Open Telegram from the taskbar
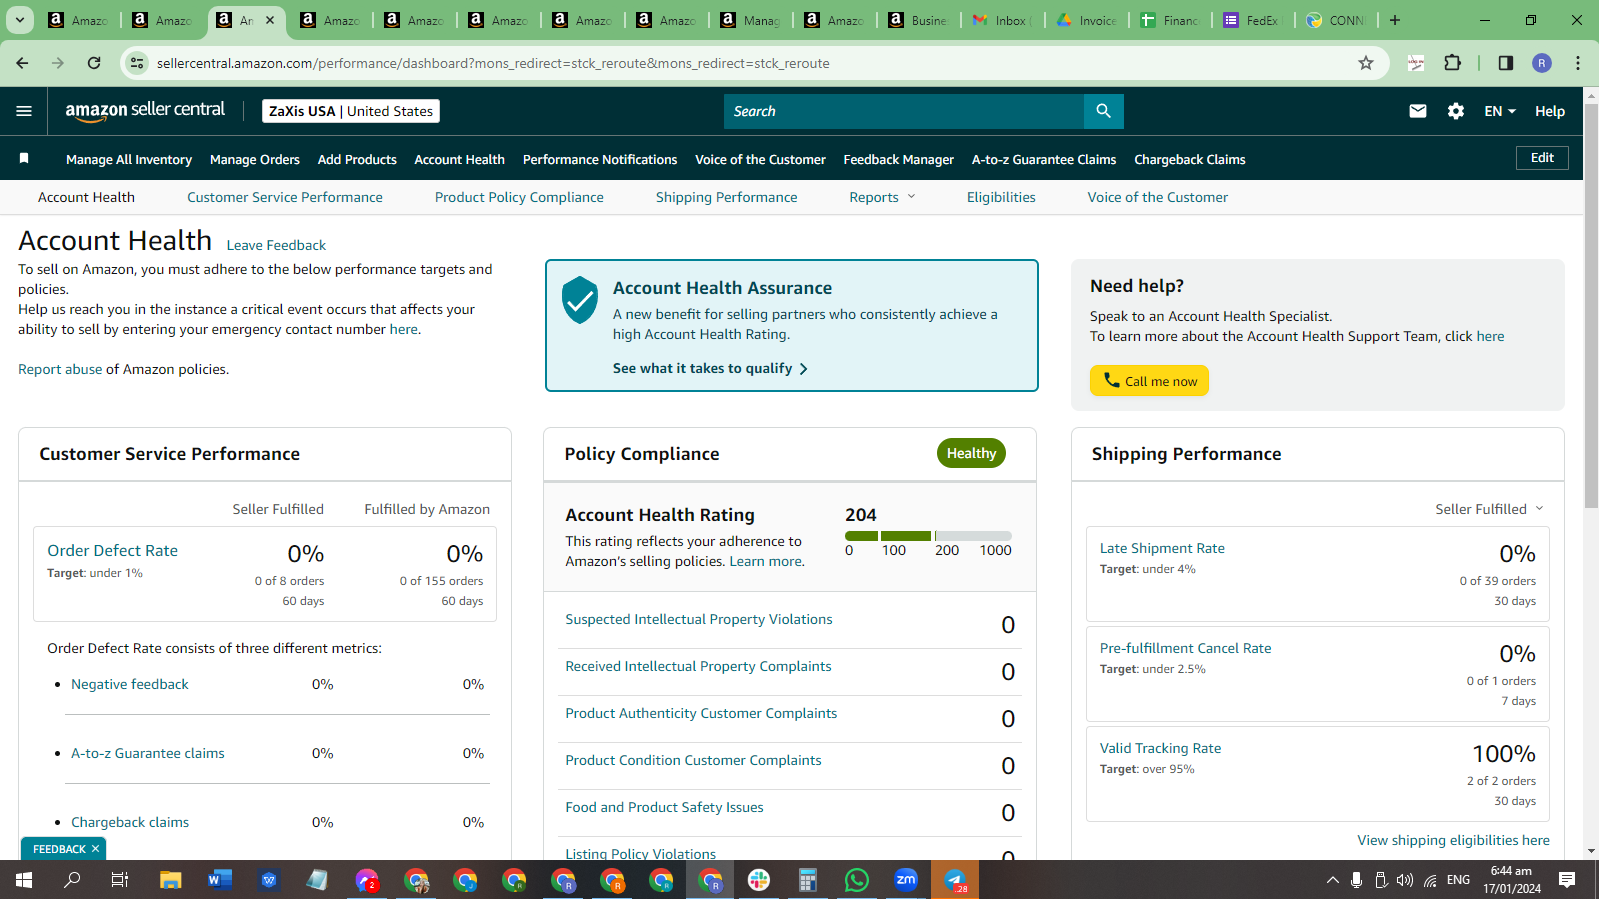Viewport: 1599px width, 899px height. [x=955, y=880]
